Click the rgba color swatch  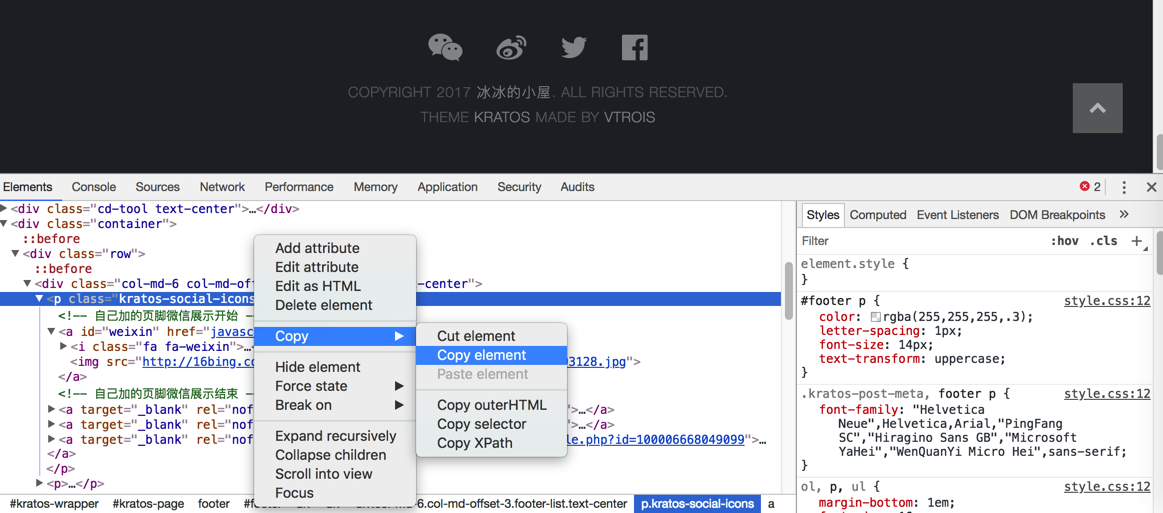point(875,317)
